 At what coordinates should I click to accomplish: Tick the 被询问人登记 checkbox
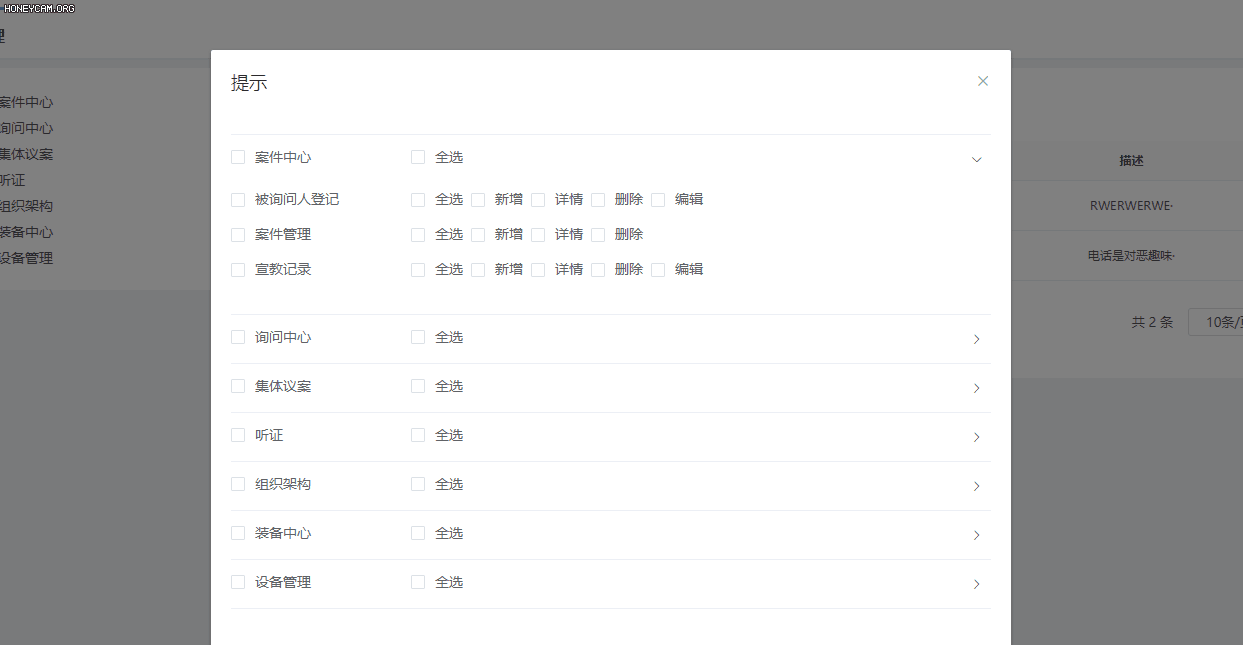238,199
